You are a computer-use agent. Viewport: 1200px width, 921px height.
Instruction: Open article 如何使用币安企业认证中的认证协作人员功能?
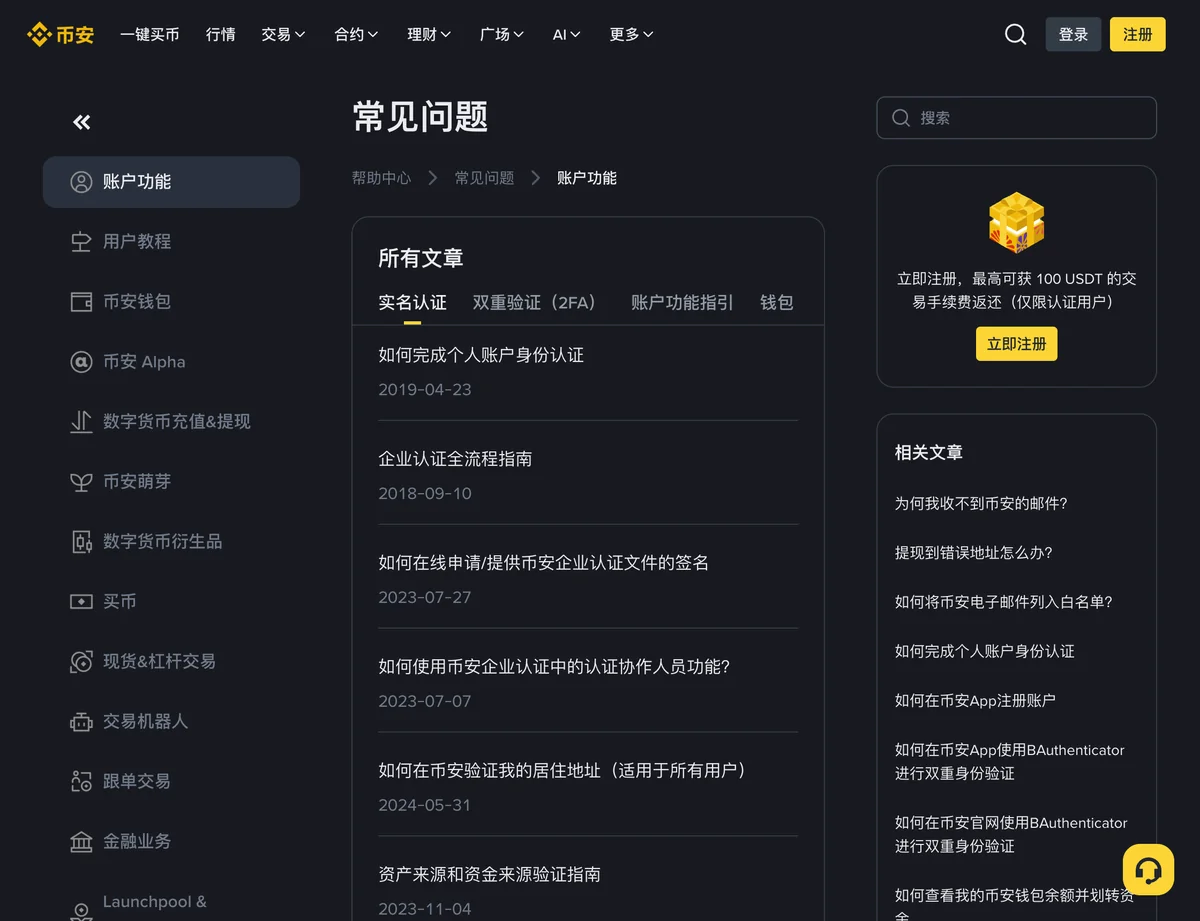tap(554, 667)
